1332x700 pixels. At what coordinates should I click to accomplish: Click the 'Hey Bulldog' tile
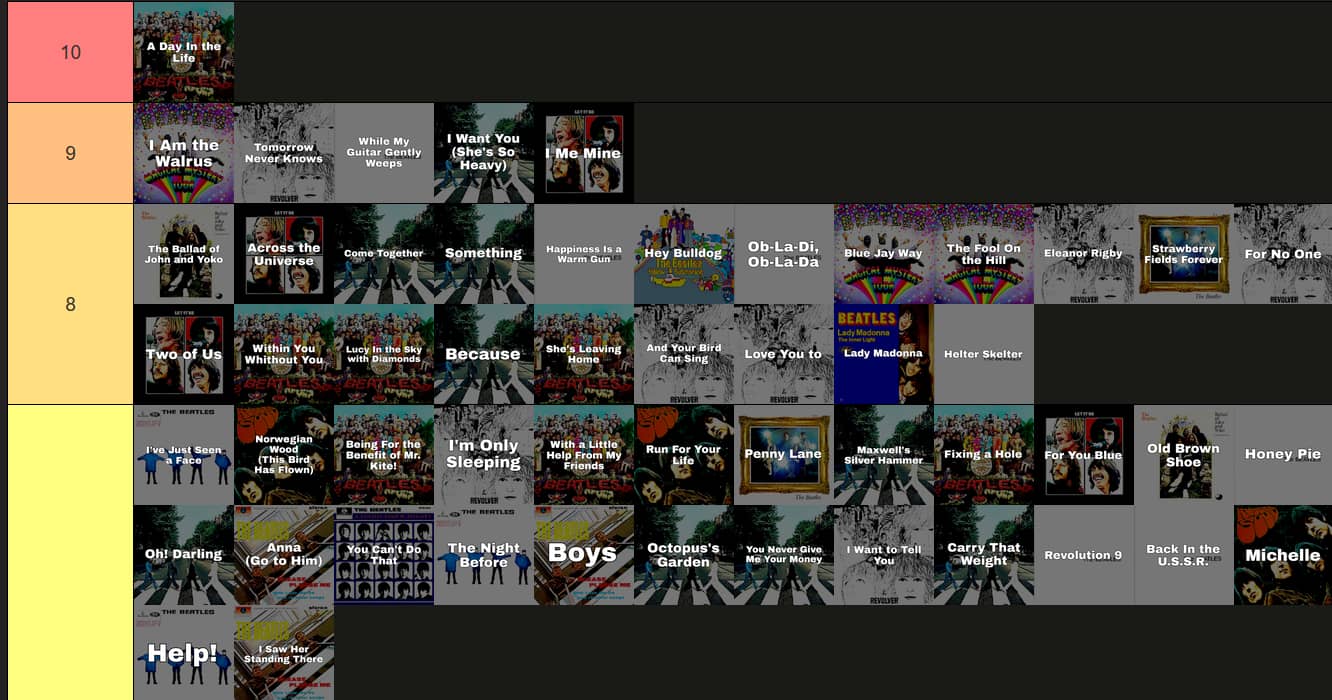[x=684, y=254]
